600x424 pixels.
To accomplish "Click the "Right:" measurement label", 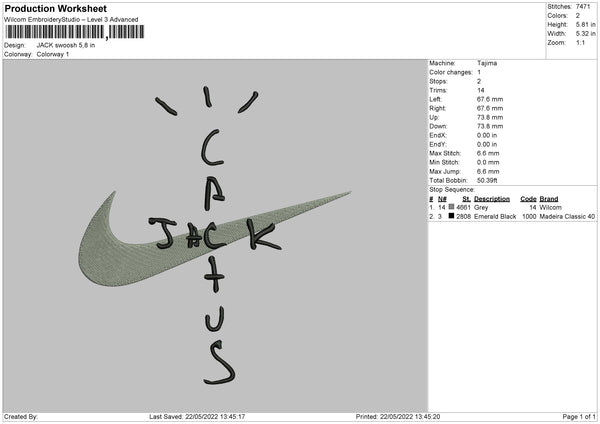I will [x=437, y=108].
